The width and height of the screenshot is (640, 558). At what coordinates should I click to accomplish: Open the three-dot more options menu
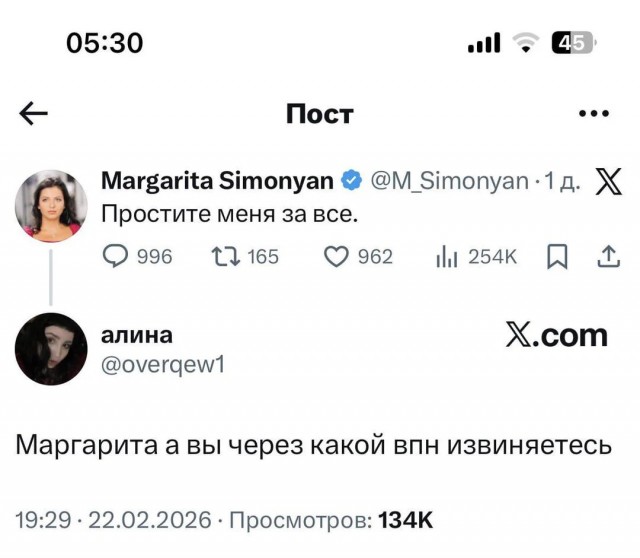[594, 114]
